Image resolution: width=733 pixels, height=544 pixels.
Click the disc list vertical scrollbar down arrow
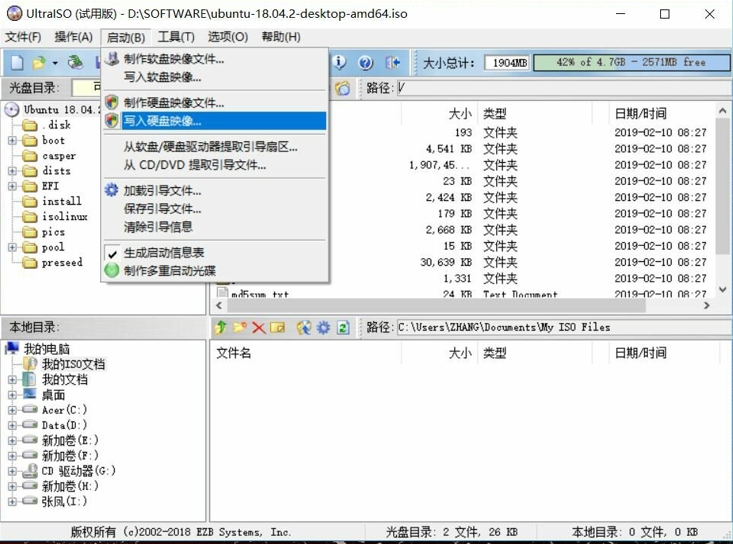[x=723, y=289]
